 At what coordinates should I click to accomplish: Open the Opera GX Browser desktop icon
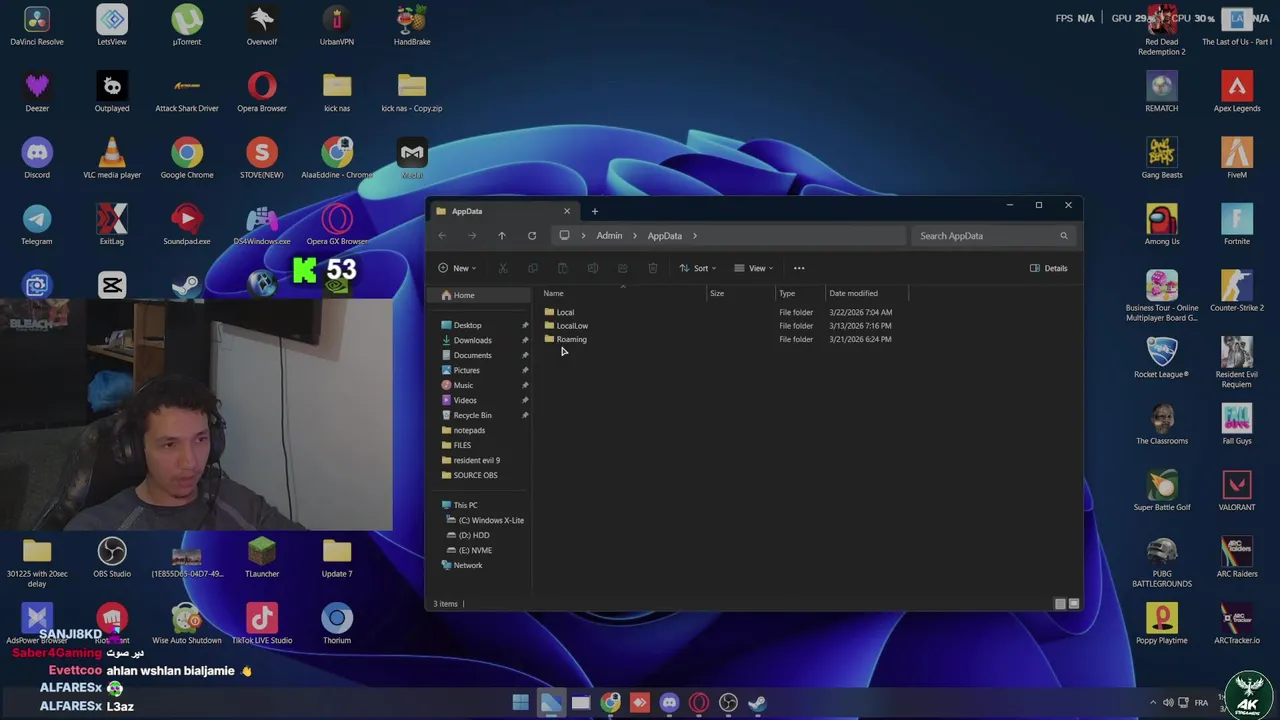(337, 225)
